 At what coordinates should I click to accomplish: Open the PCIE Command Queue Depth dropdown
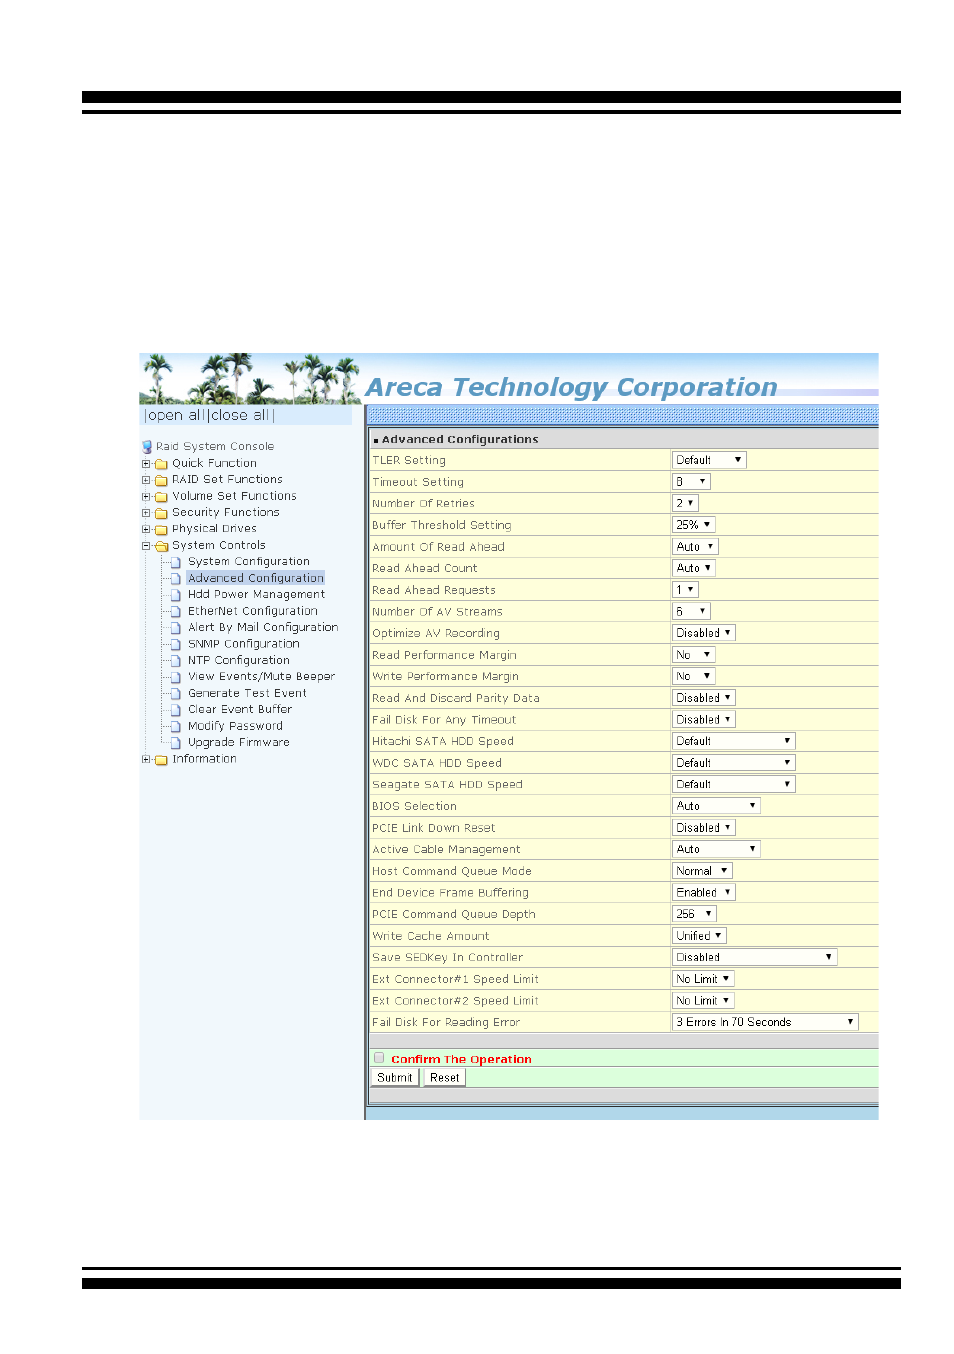pyautogui.click(x=694, y=915)
